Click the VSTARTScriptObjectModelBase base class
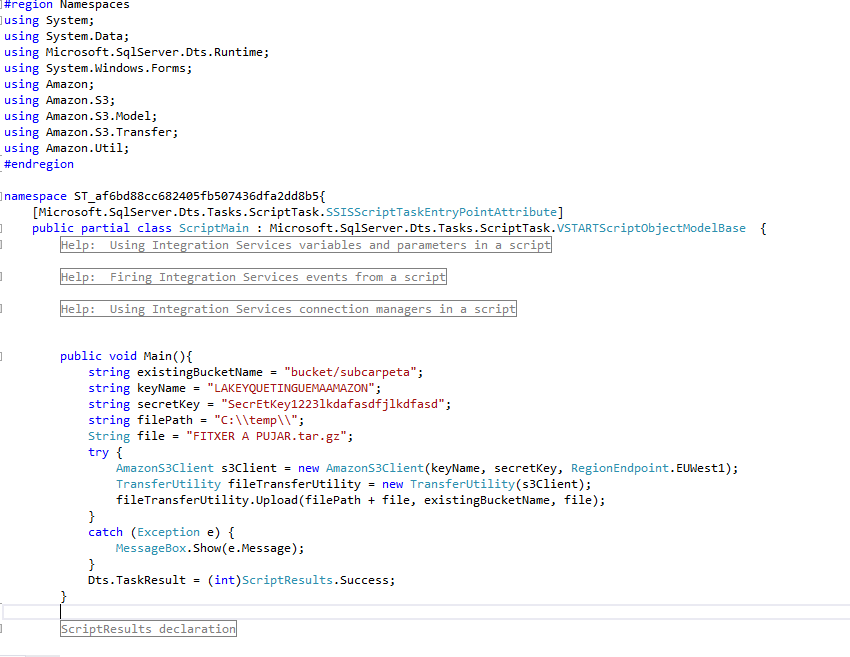The height and width of the screenshot is (657, 850). click(x=651, y=228)
